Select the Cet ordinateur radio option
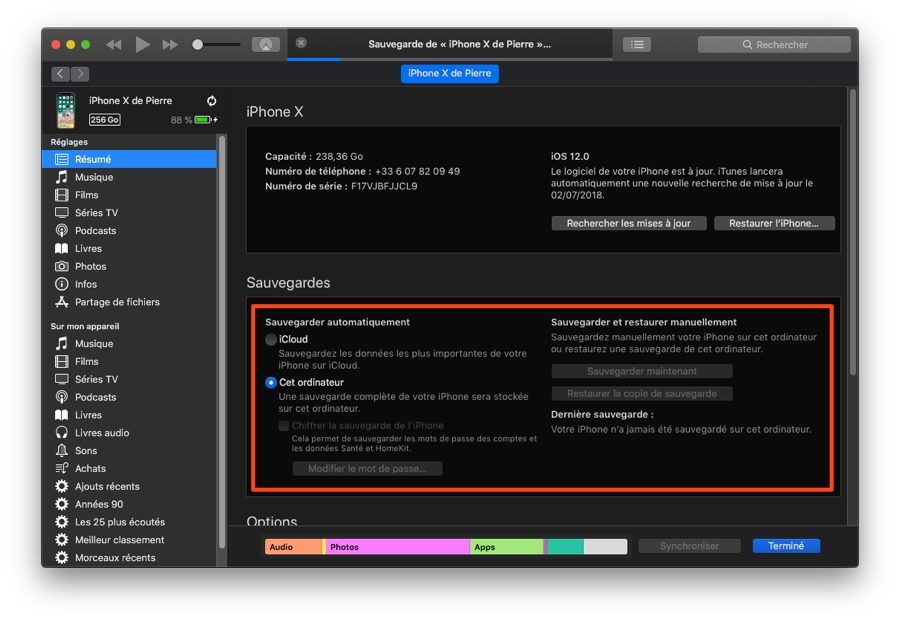This screenshot has height=622, width=900. tap(271, 383)
